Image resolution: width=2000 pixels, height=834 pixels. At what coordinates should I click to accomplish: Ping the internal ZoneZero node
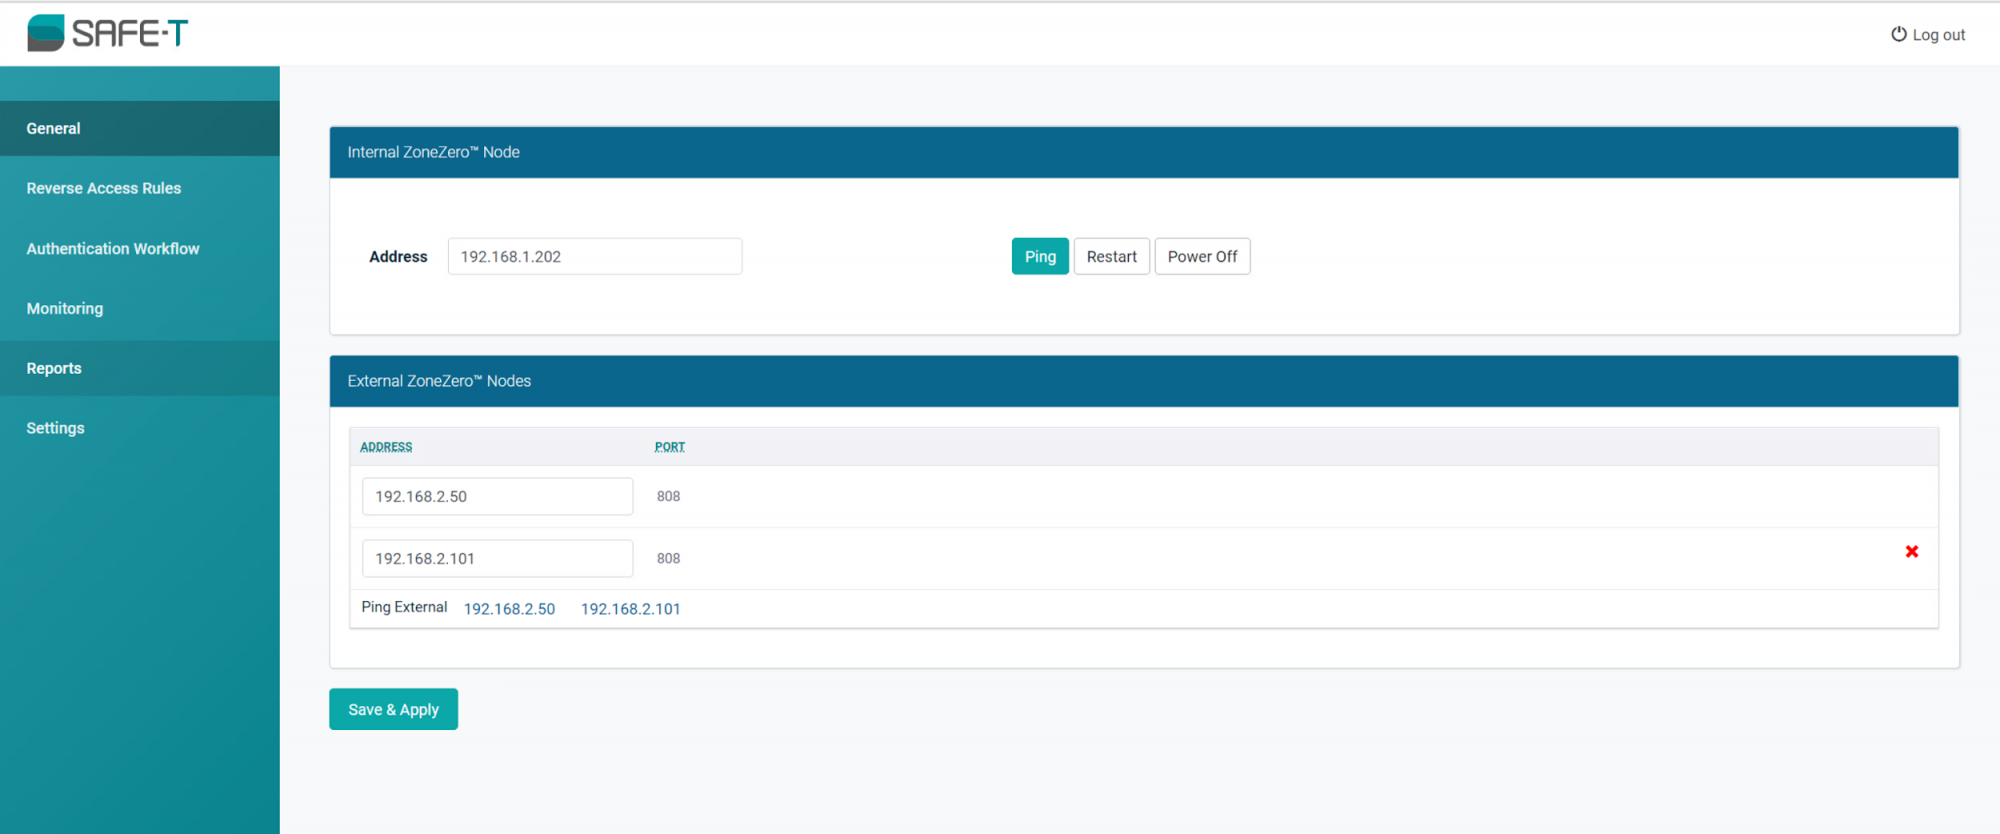(1040, 256)
